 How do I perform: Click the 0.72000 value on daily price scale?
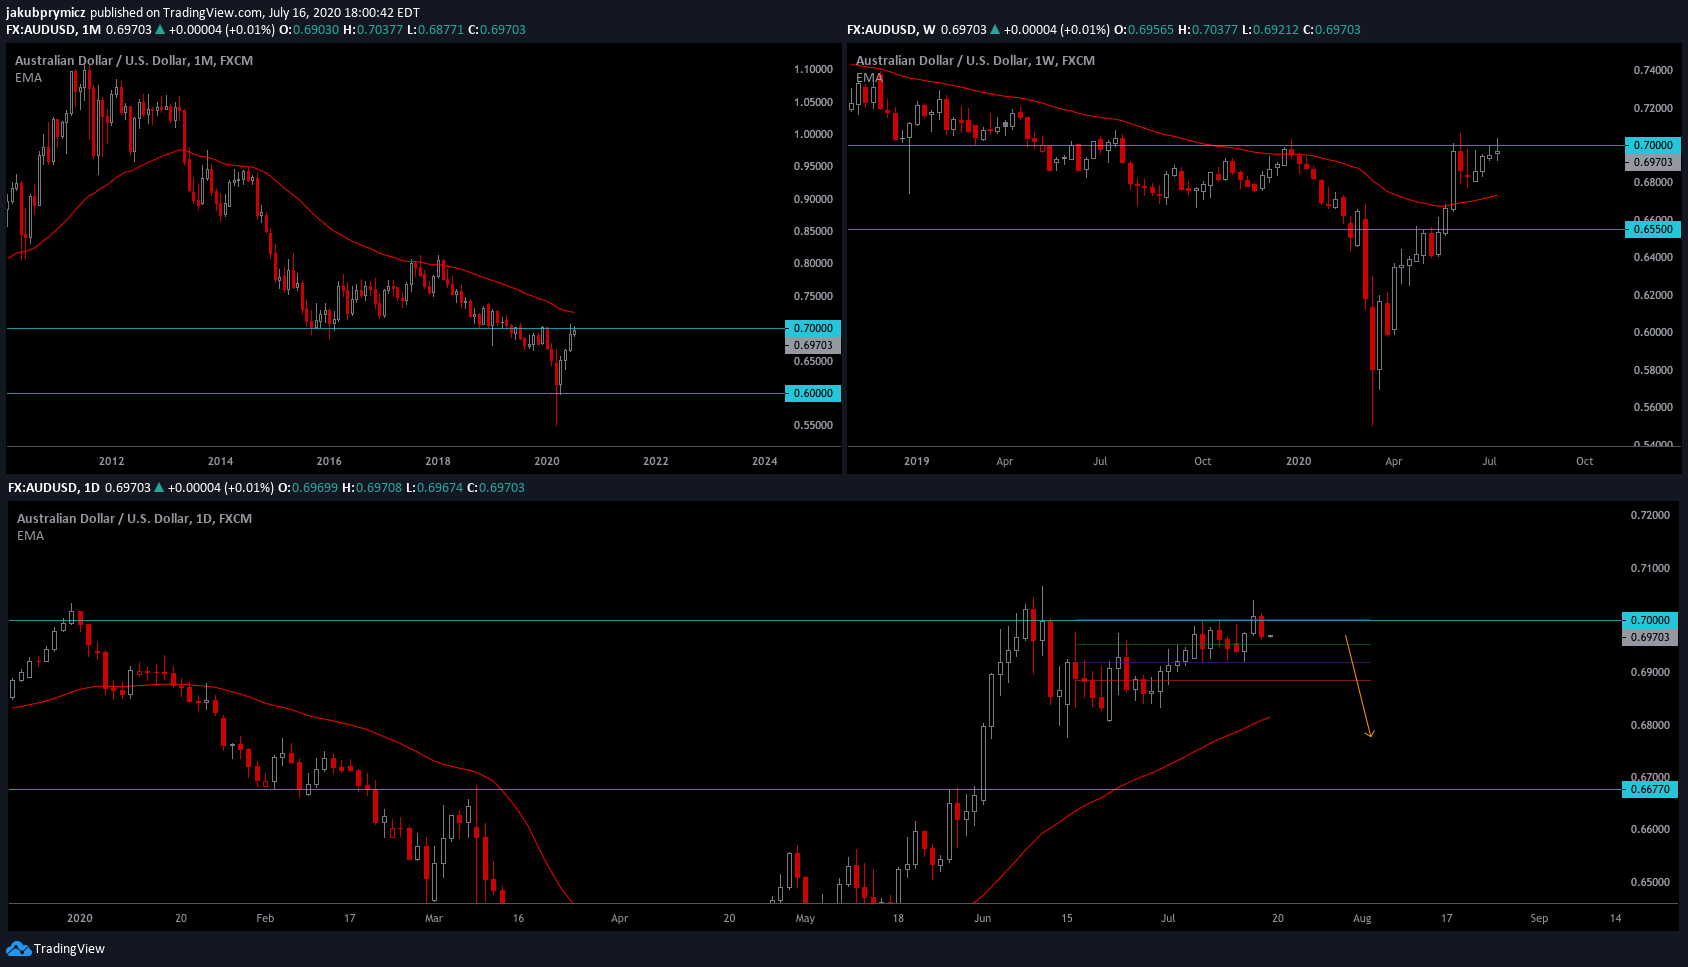click(1650, 515)
